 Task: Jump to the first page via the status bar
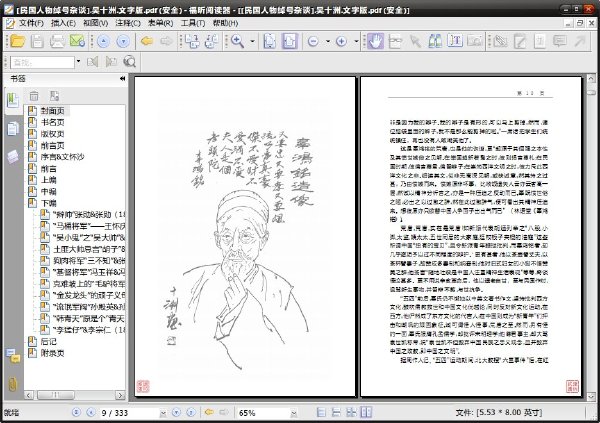coord(76,412)
